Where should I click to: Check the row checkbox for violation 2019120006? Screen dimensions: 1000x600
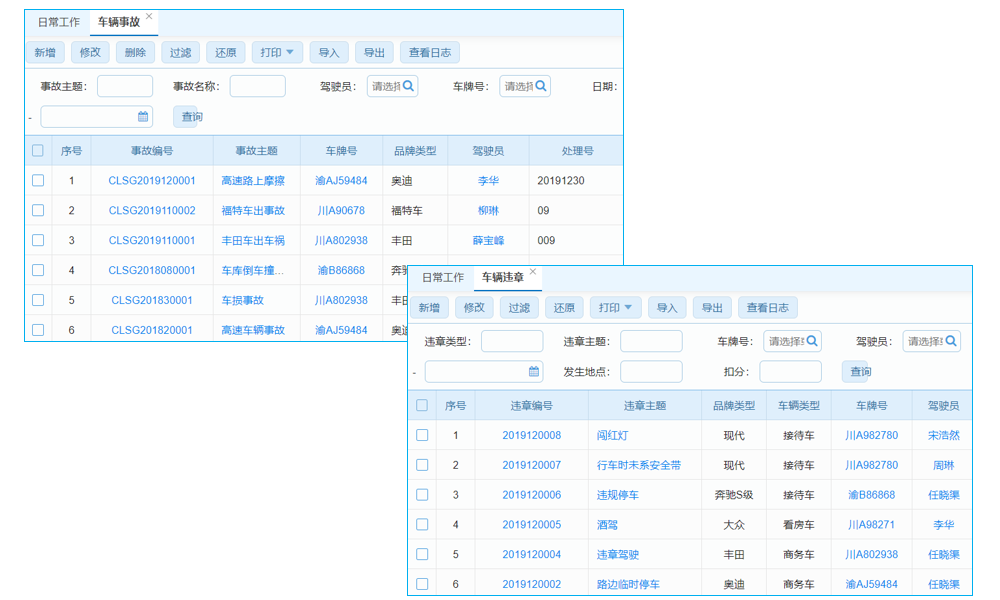[422, 494]
